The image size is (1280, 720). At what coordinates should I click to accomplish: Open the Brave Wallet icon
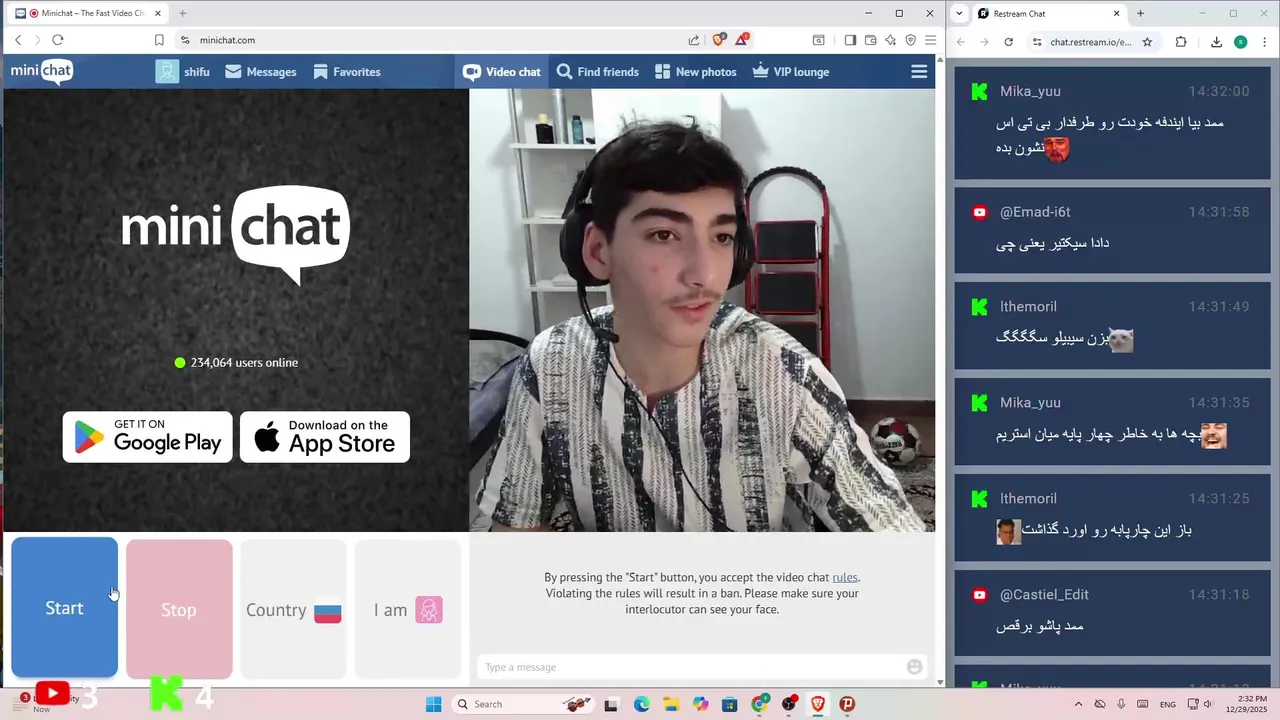[x=870, y=40]
